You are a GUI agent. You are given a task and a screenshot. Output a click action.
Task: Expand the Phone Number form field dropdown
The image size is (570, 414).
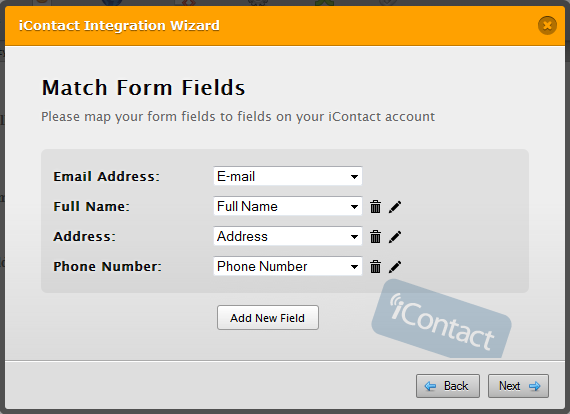point(288,266)
